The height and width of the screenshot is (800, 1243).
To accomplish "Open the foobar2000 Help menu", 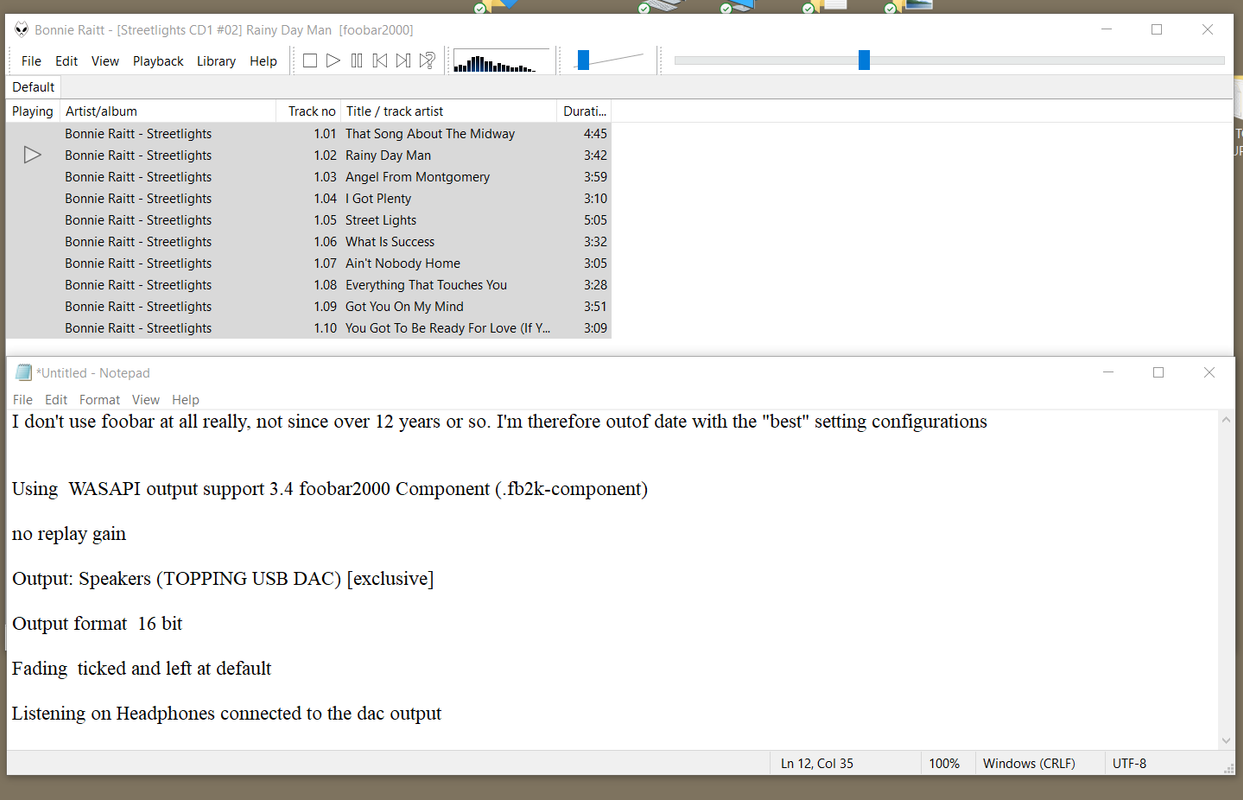I will tap(263, 61).
